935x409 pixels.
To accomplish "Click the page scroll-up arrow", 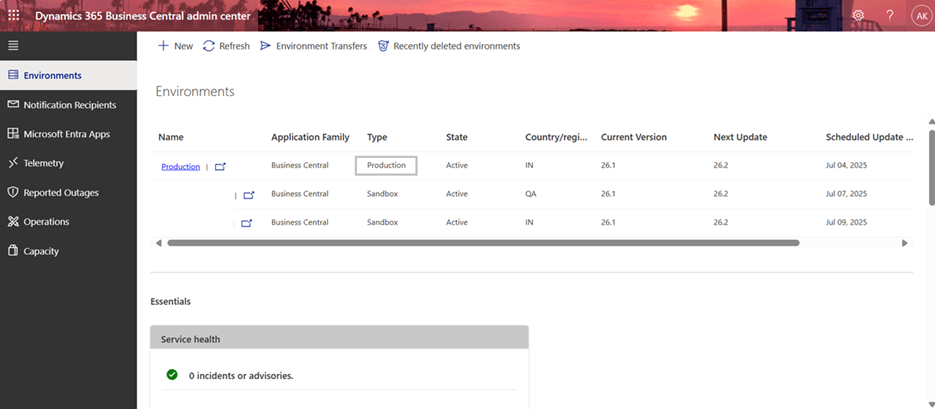I will tap(931, 122).
